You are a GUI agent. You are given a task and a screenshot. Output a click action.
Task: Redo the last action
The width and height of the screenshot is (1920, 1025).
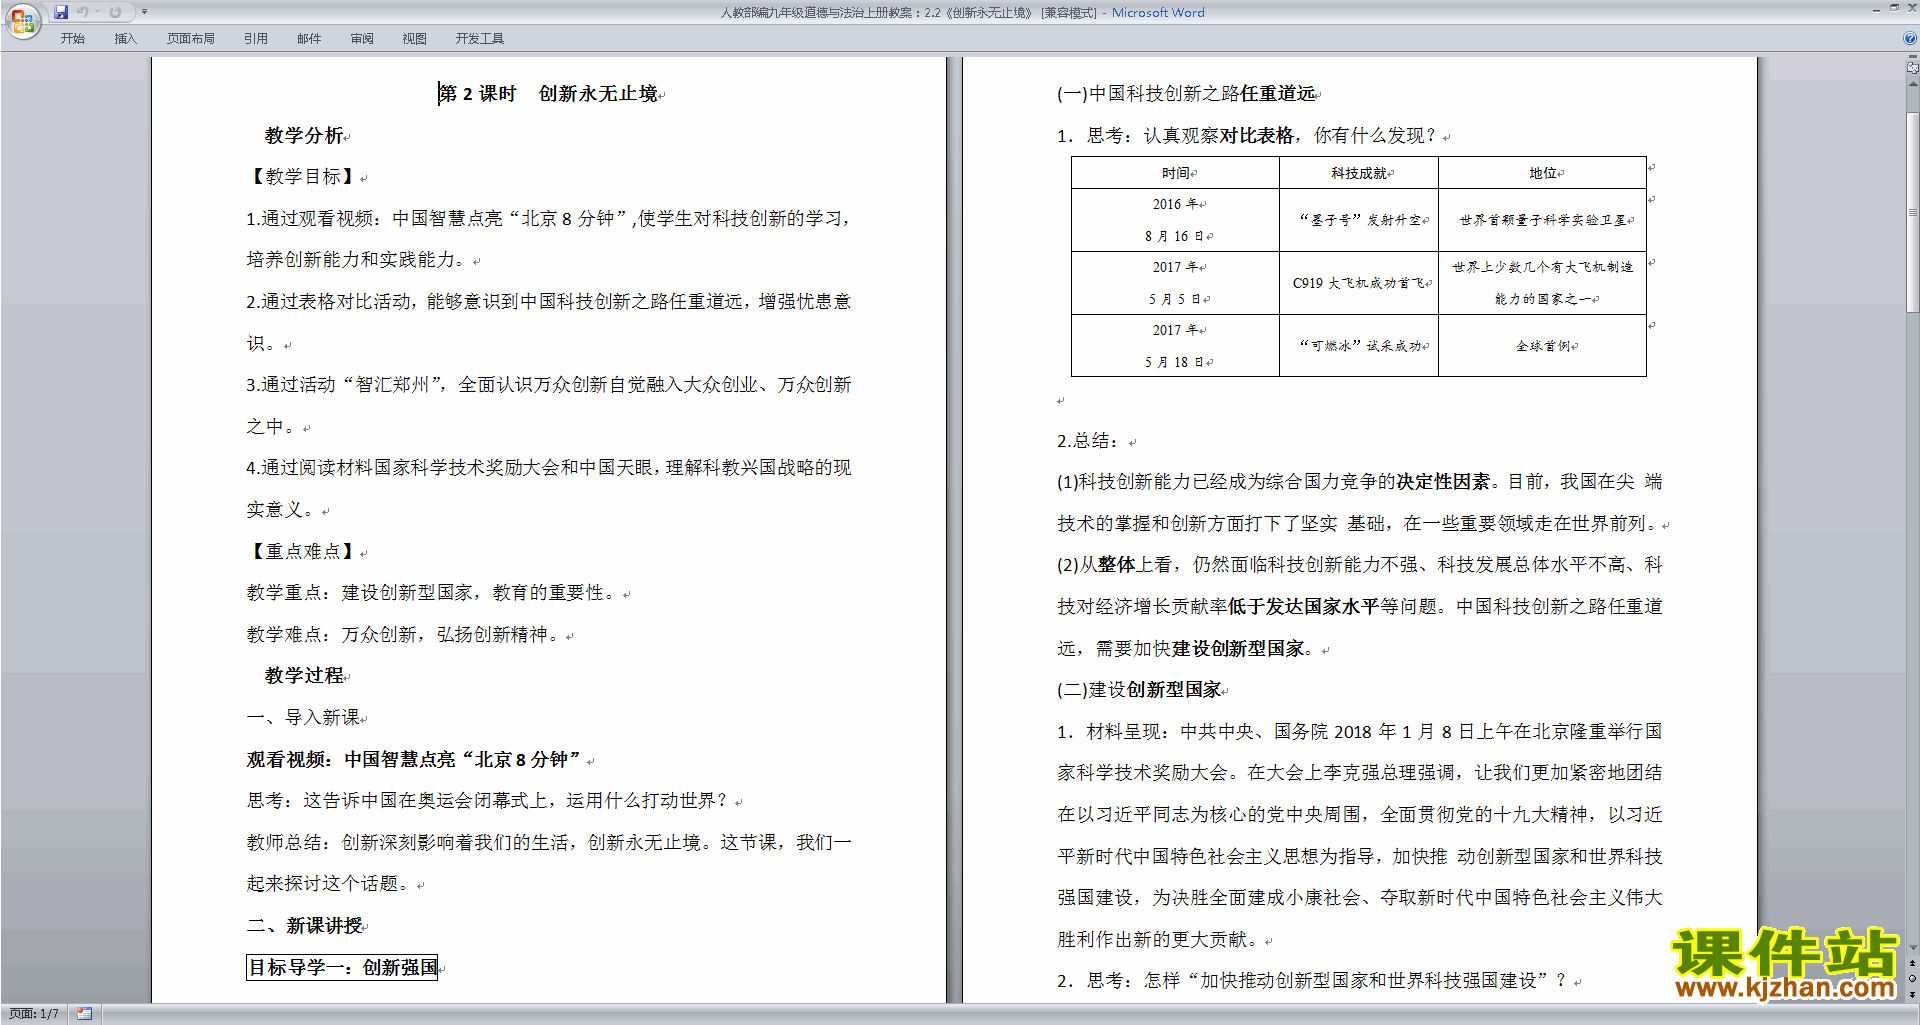tap(115, 12)
